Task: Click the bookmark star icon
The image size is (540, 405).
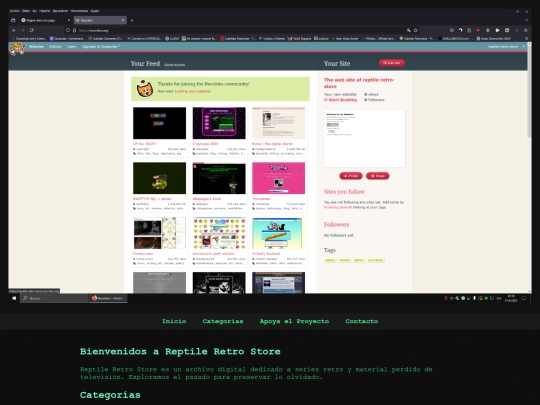Action: [416, 30]
